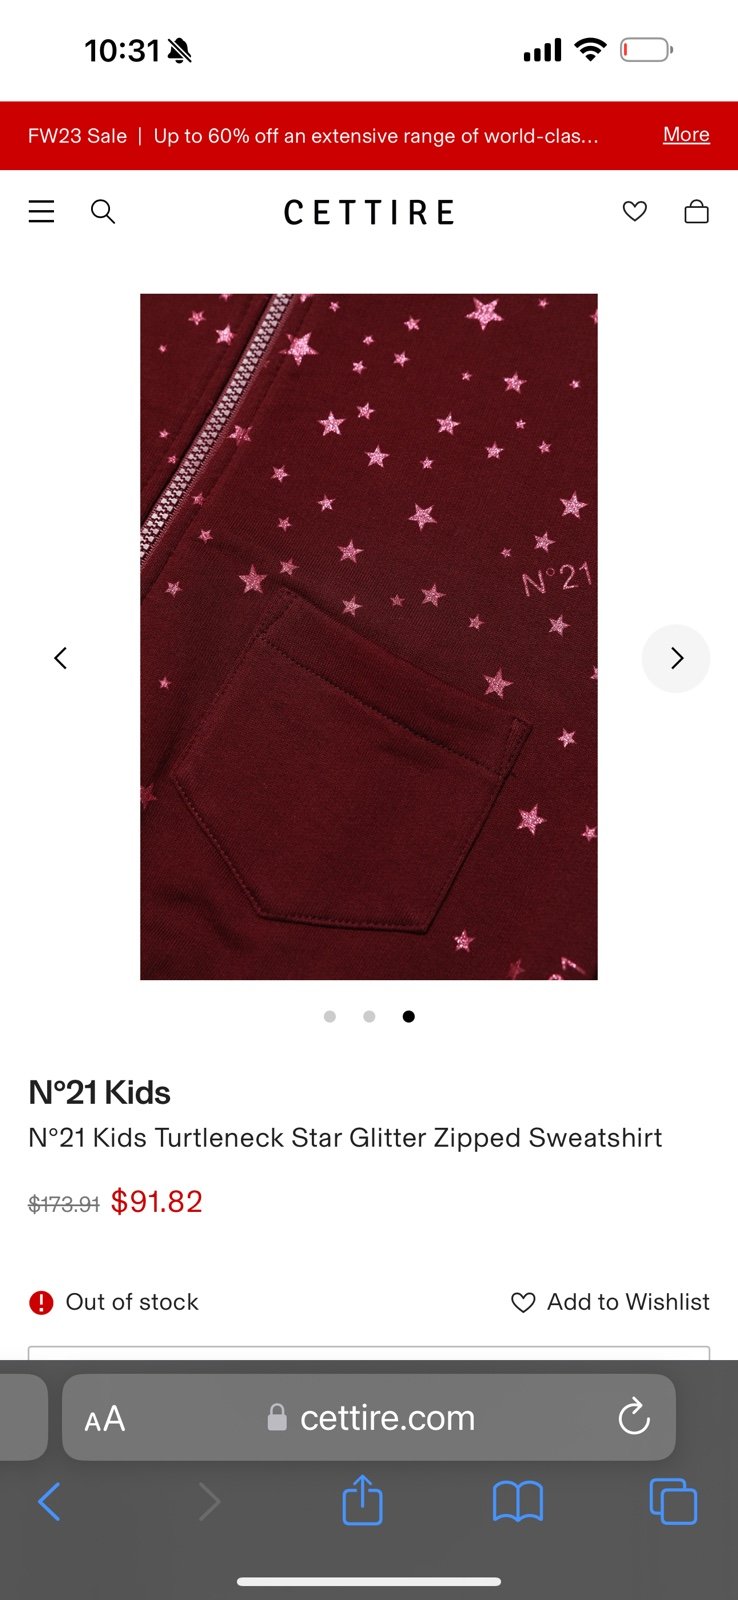
Task: Tap the CETTIRE logo
Action: (x=369, y=212)
